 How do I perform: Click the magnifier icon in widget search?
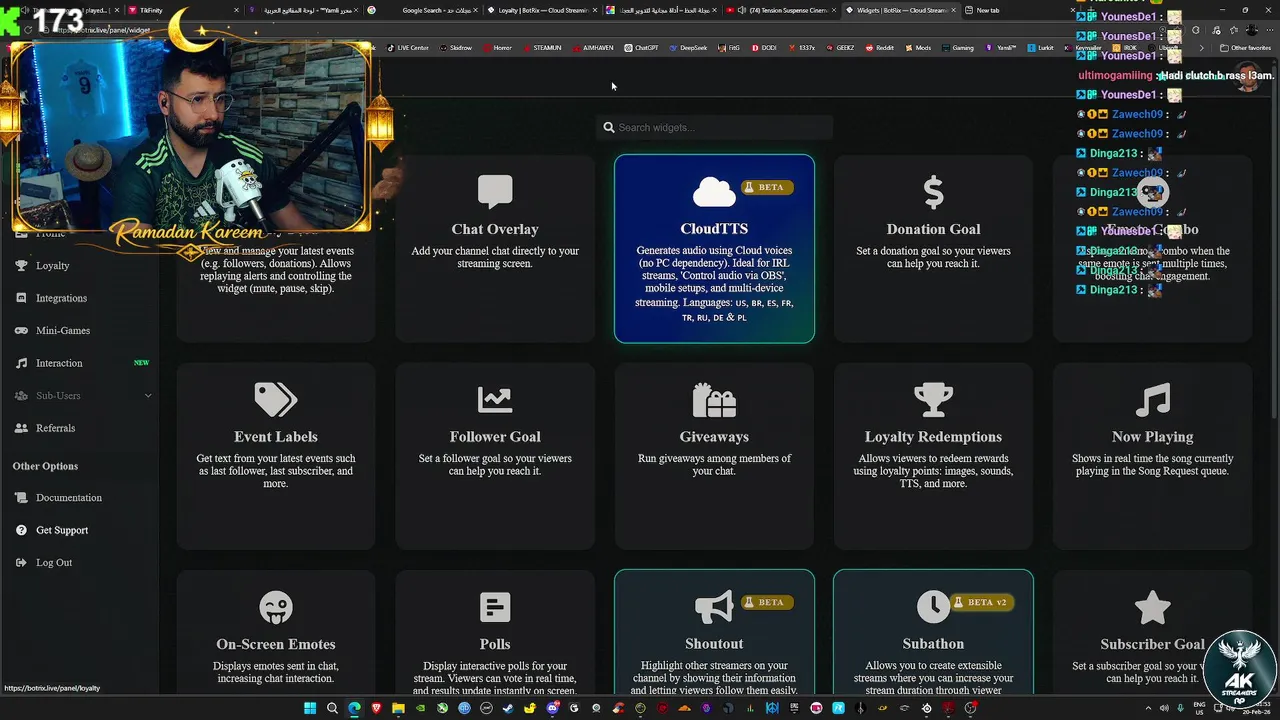pos(609,127)
